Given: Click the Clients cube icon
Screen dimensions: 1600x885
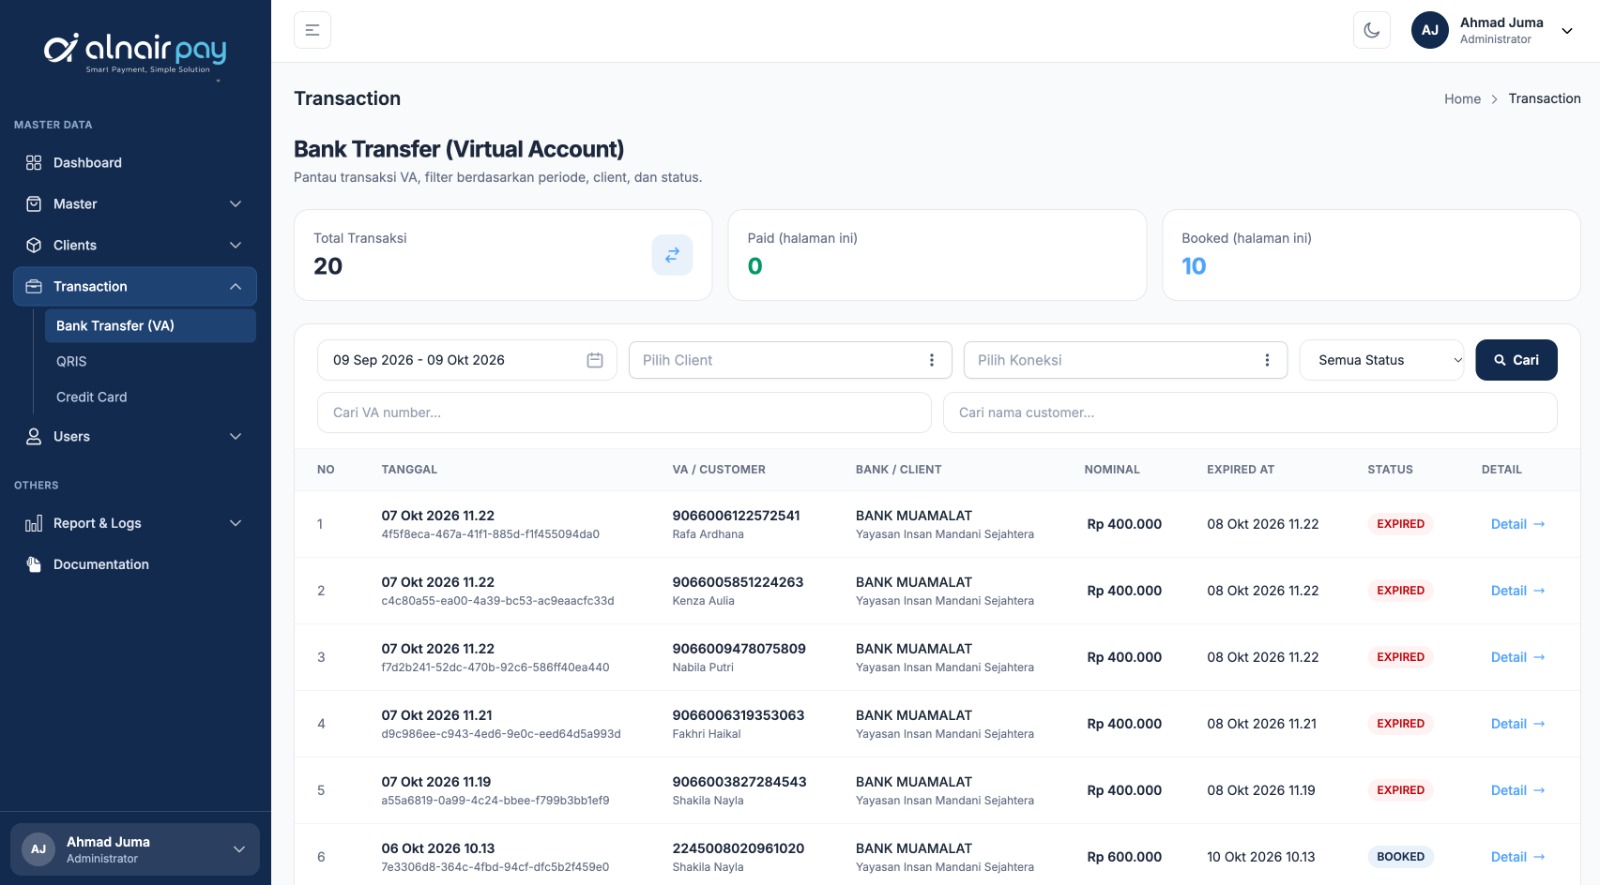Looking at the screenshot, I should click(x=34, y=245).
